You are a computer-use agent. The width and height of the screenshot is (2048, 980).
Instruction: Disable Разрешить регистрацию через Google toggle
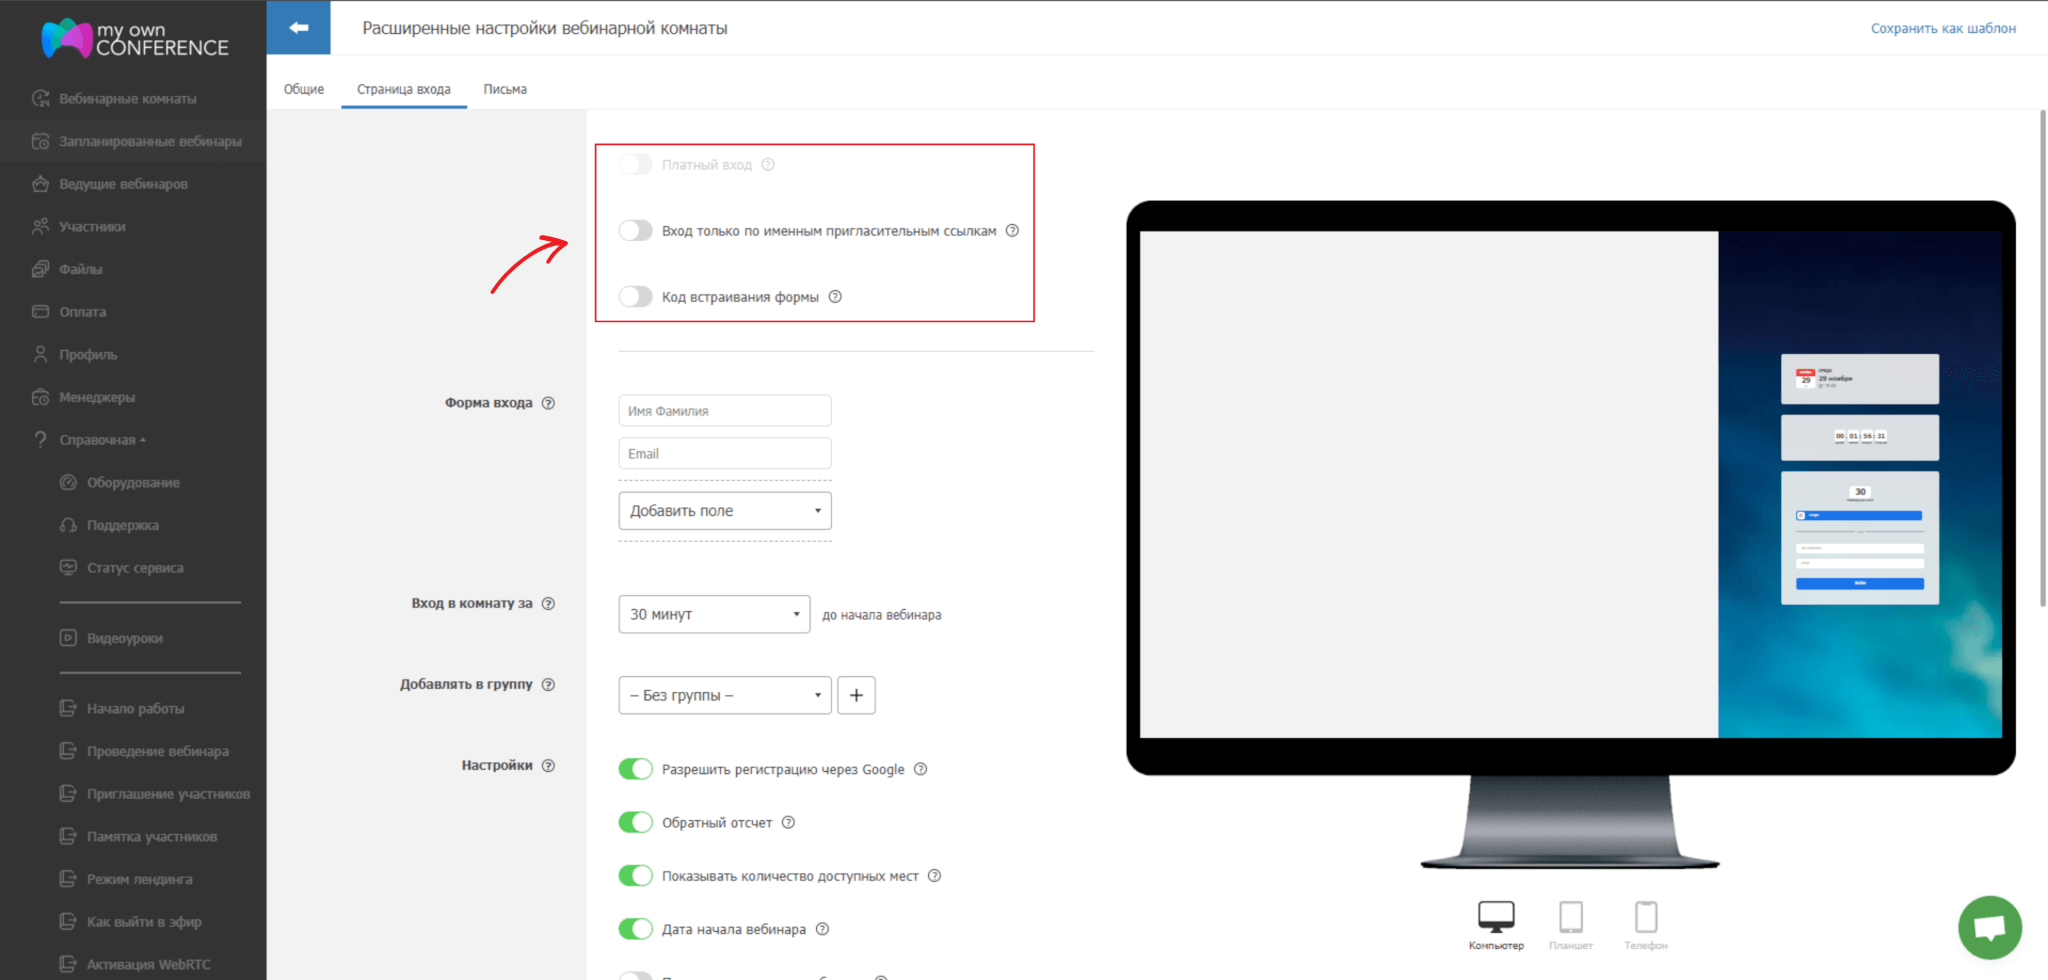[635, 769]
